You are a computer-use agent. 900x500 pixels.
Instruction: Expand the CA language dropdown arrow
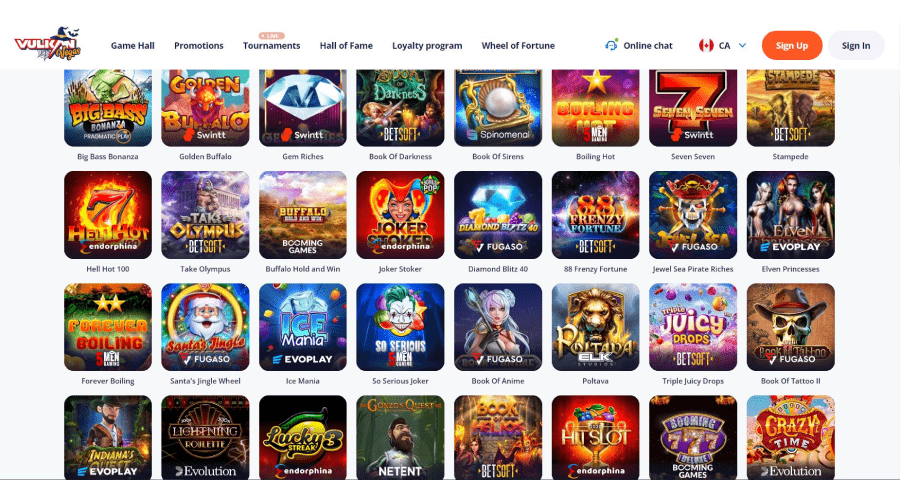pos(742,45)
